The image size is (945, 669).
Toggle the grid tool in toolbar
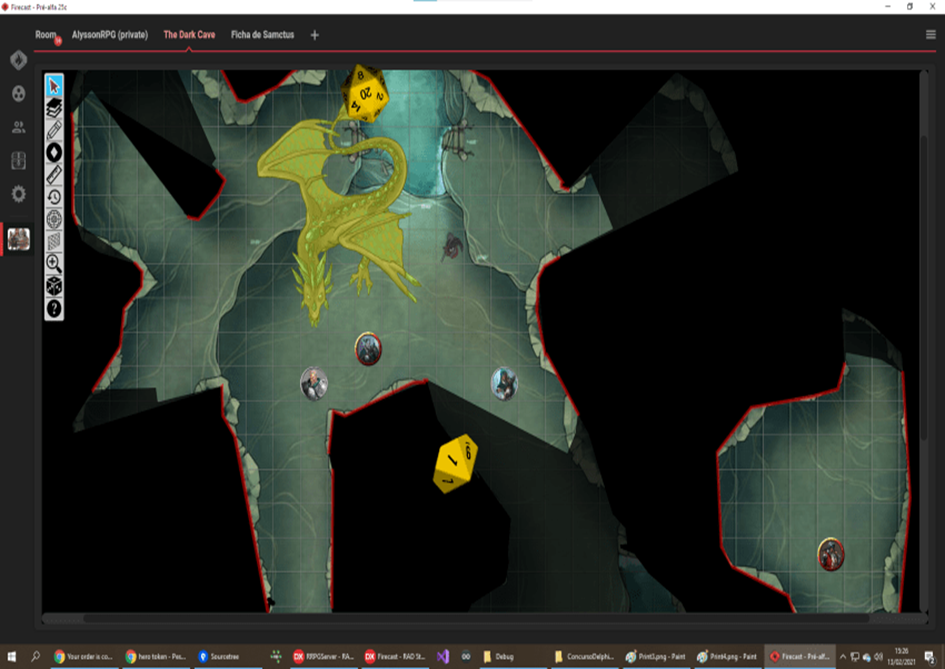(x=54, y=241)
